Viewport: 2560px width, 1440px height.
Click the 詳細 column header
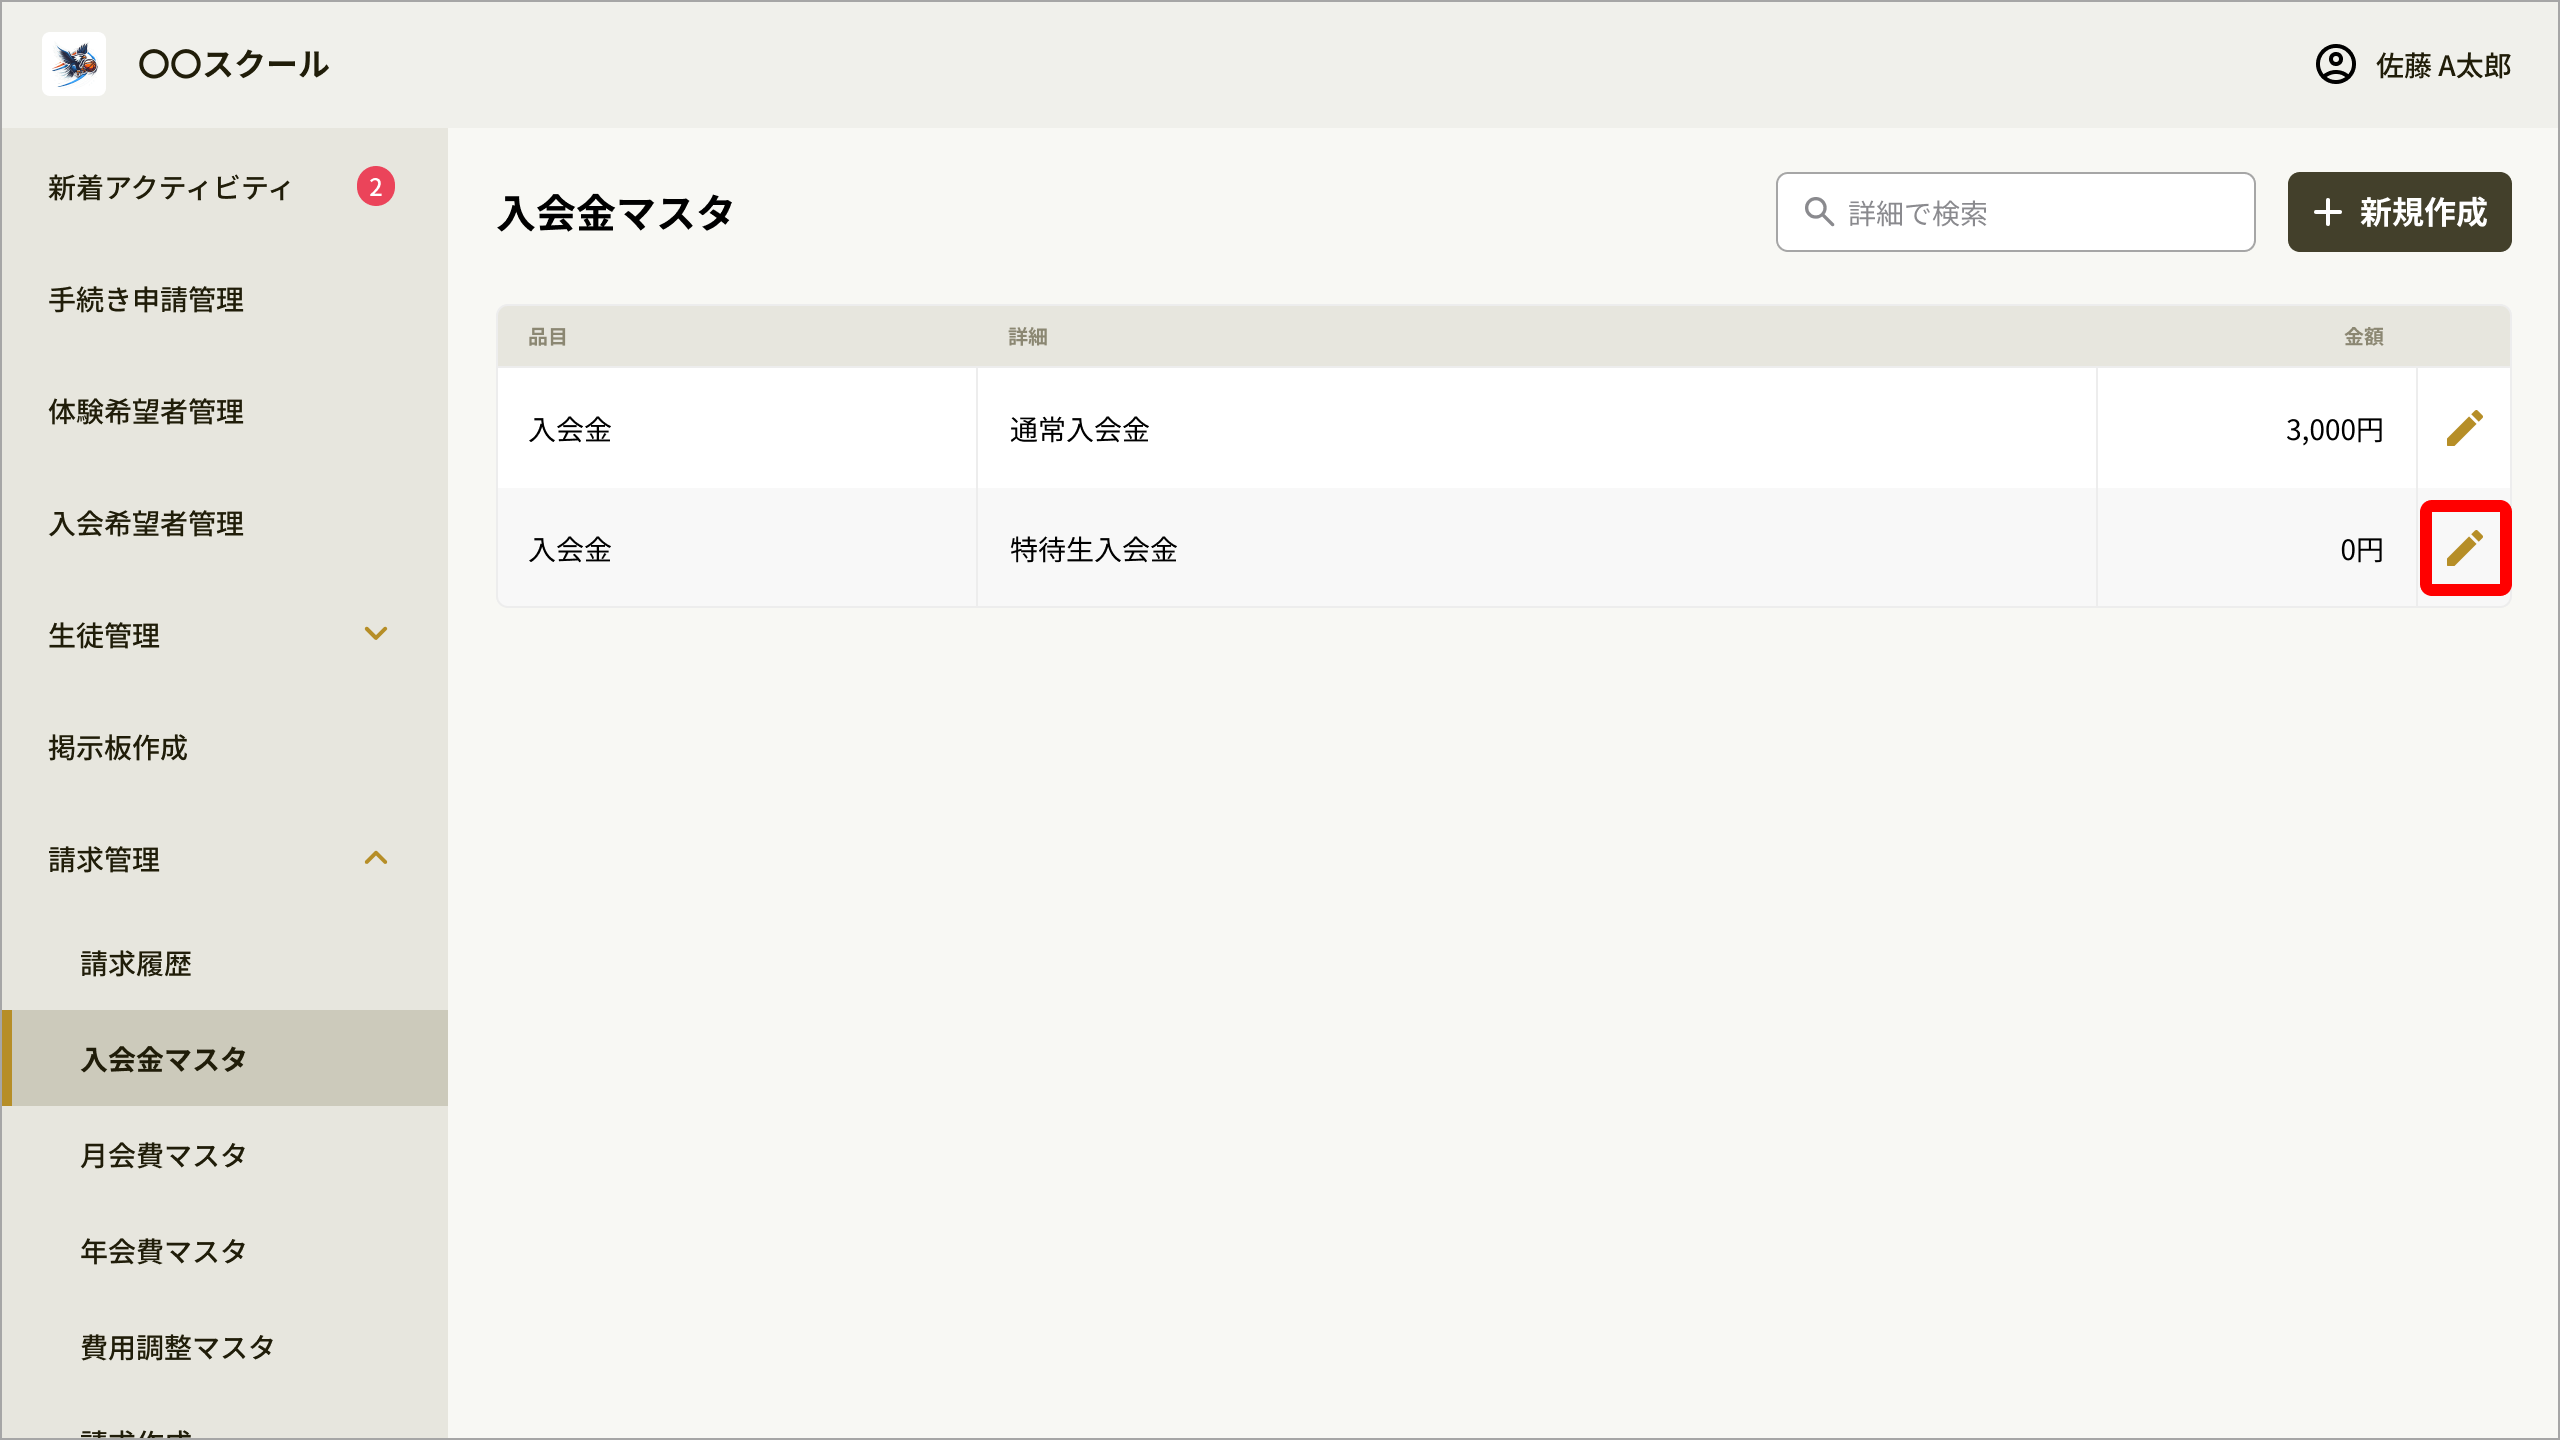pos(1027,337)
